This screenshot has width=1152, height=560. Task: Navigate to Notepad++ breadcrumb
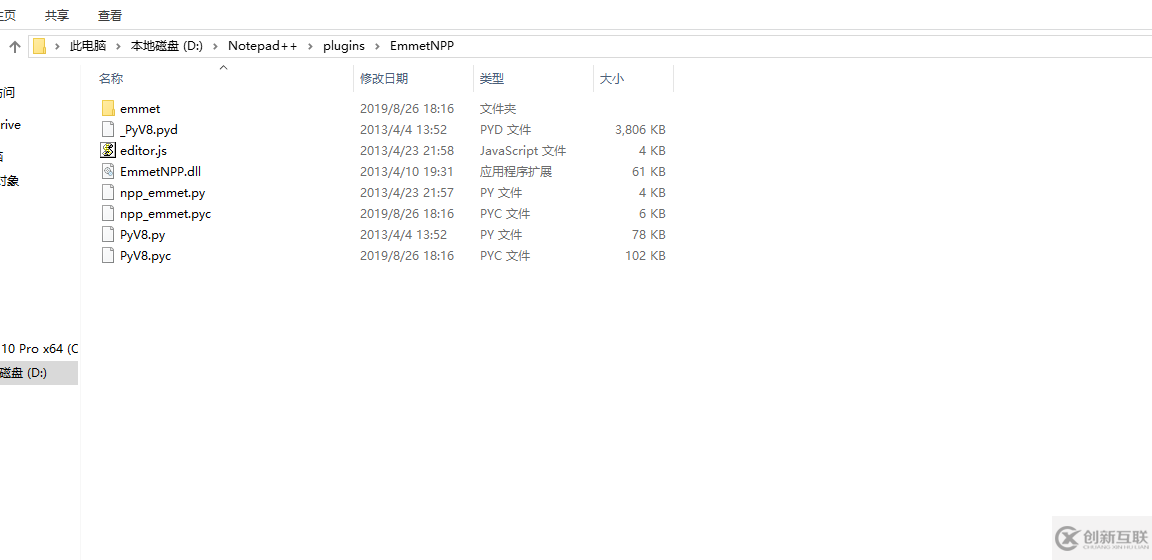[x=262, y=46]
